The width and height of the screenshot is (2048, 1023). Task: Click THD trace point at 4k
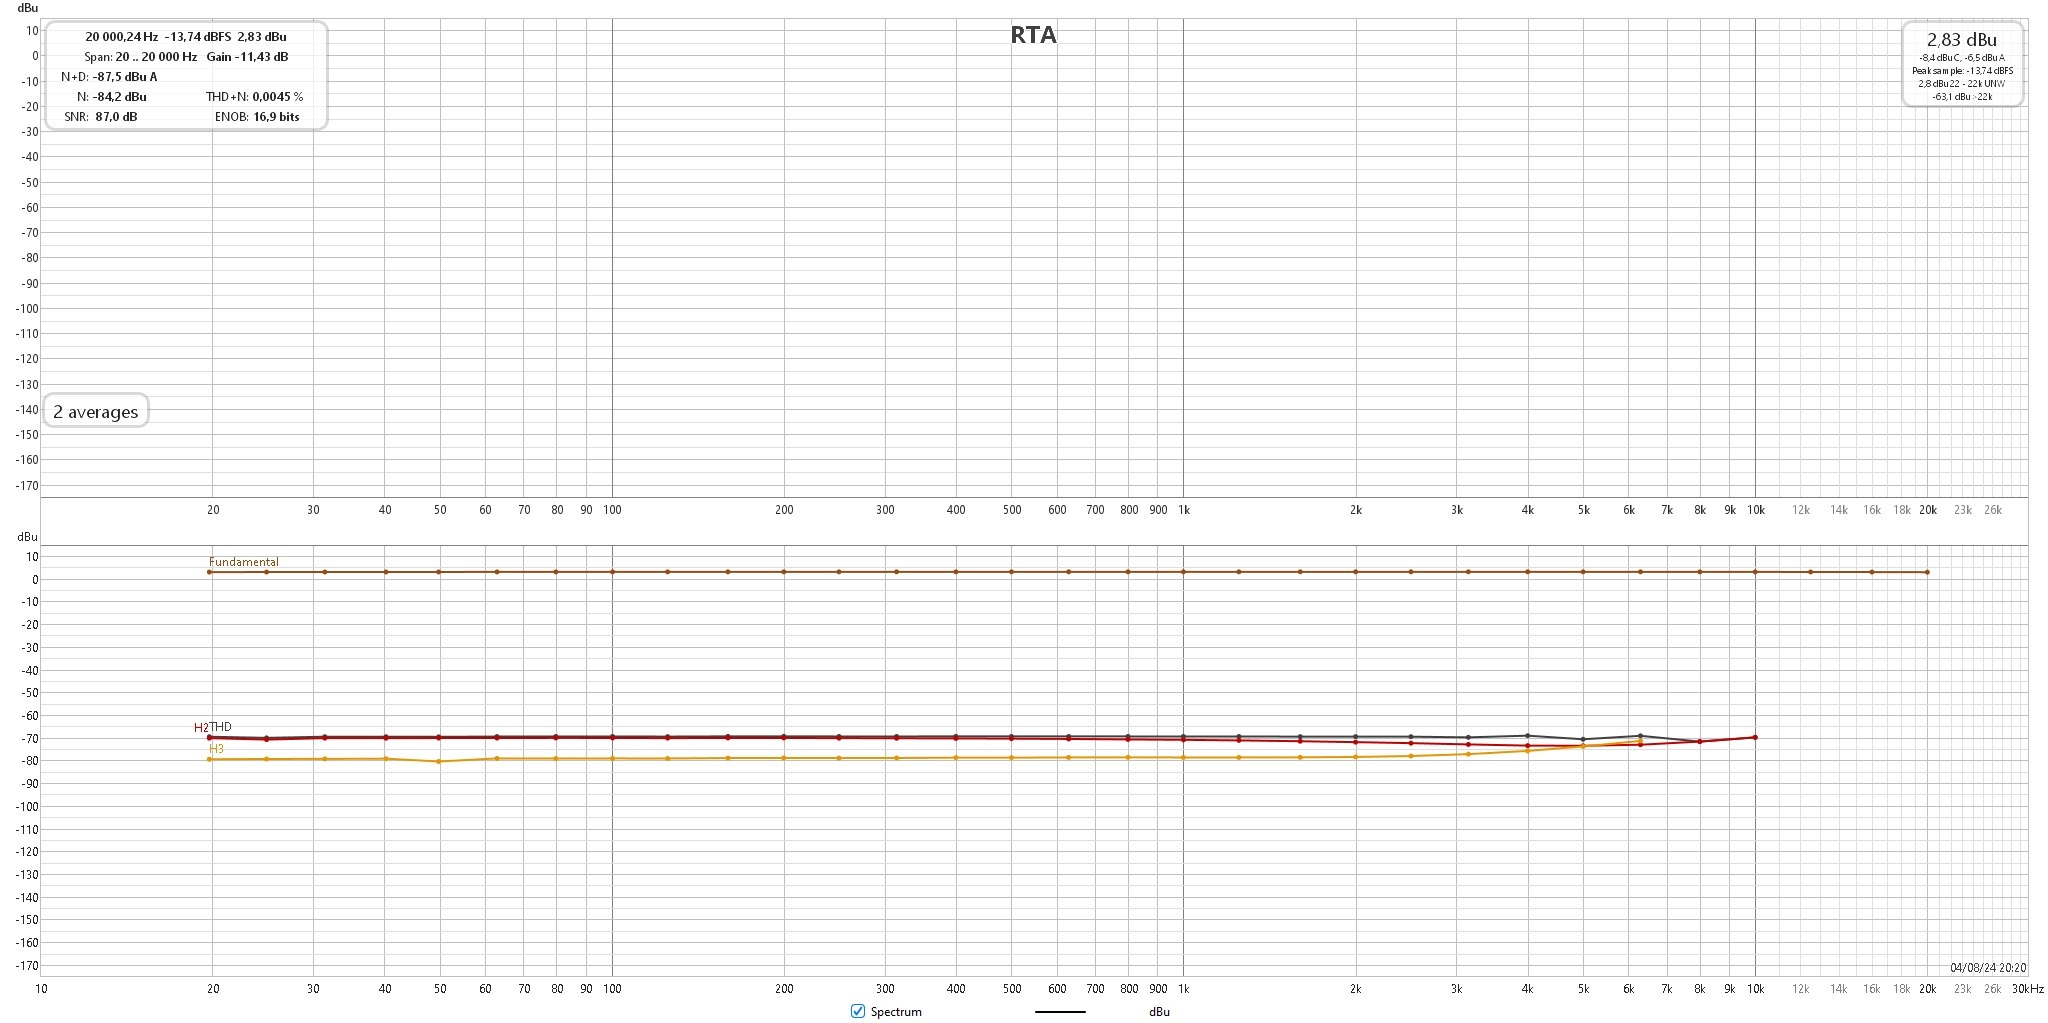point(1527,736)
